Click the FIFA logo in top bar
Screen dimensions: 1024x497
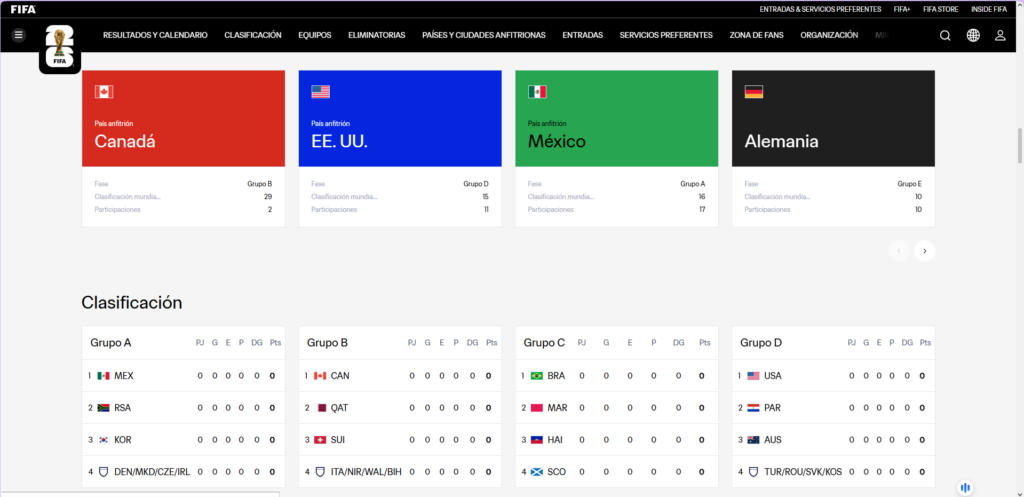[23, 9]
